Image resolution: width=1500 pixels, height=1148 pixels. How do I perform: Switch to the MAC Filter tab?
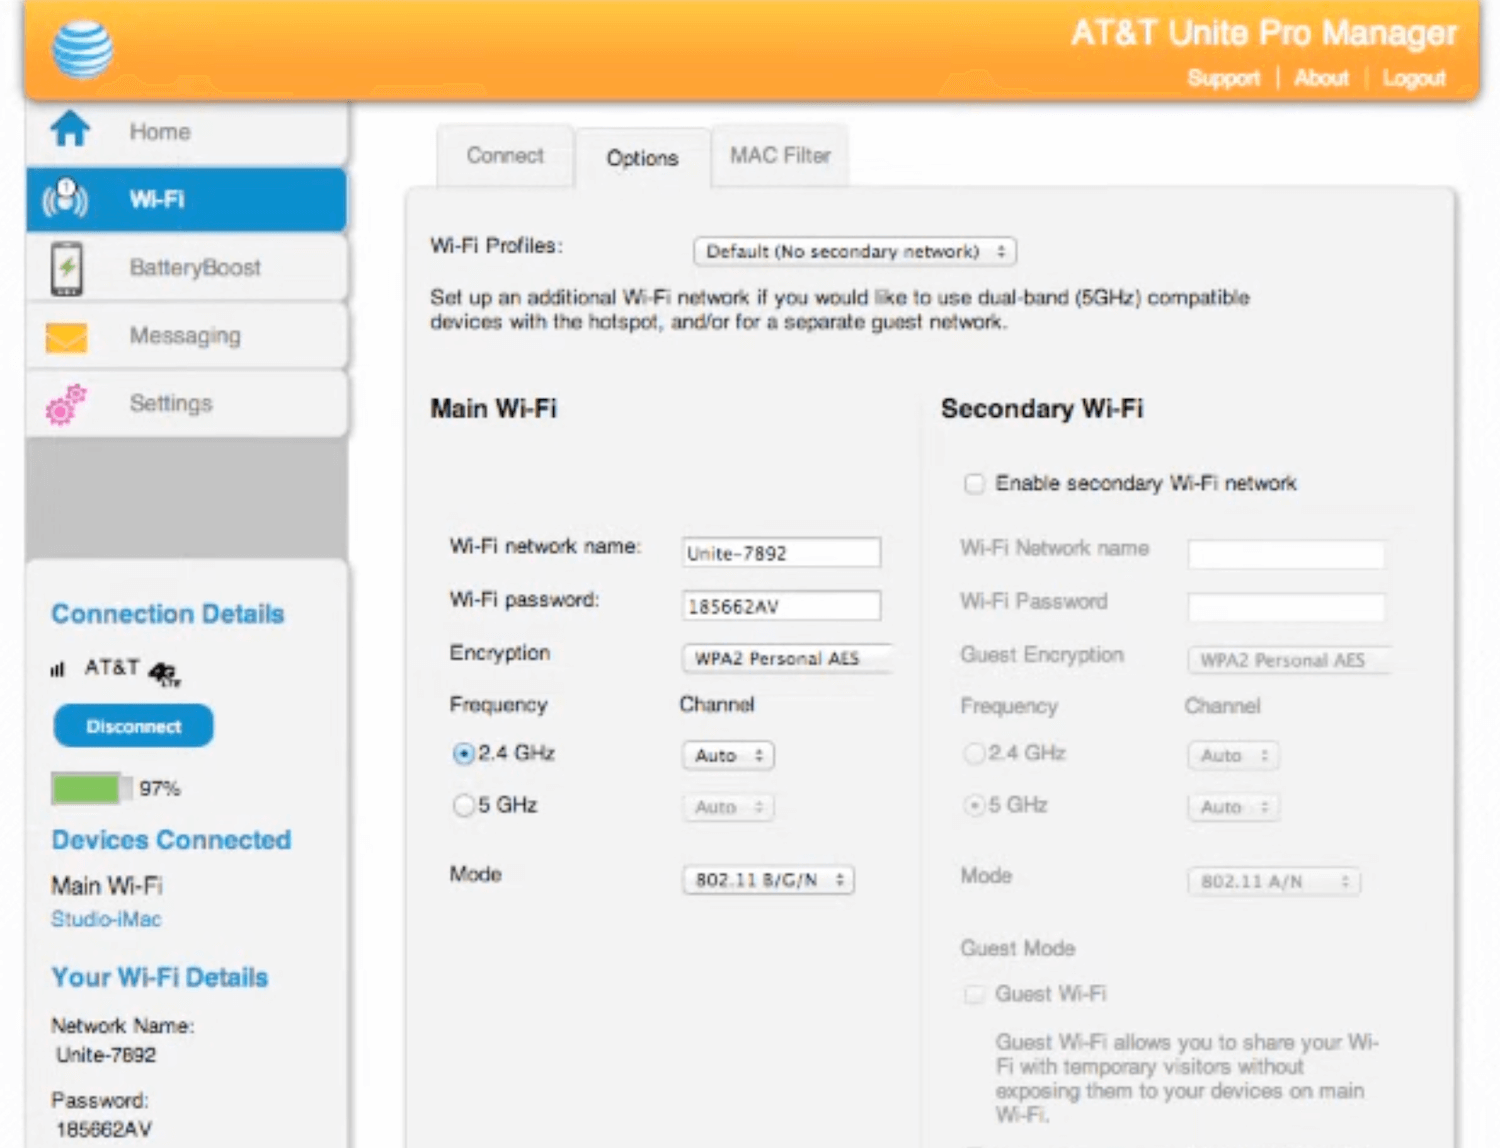point(780,156)
